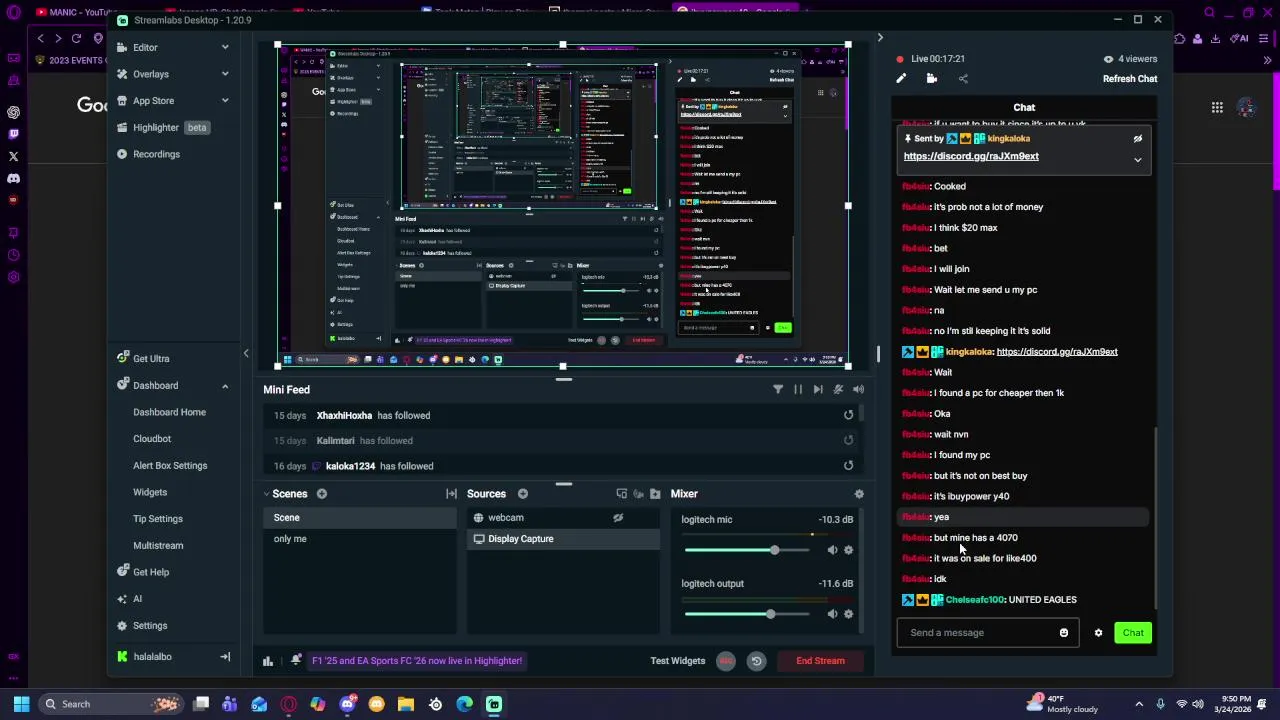The image size is (1280, 720).
Task: Collapse the sidebar with the arrow next to halalalbo
Action: [x=225, y=657]
